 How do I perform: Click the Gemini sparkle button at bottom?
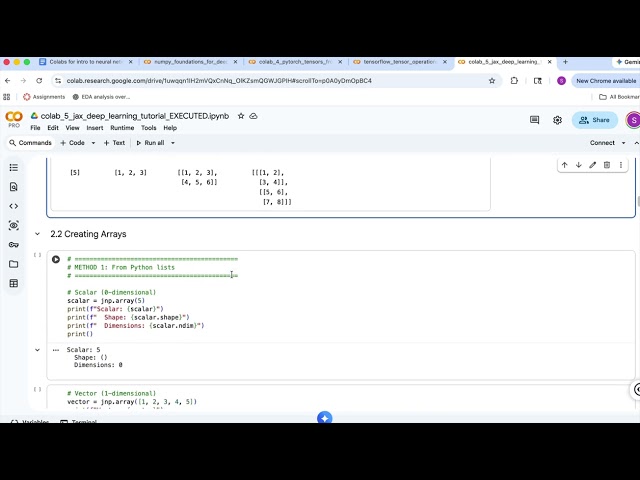pos(324,418)
